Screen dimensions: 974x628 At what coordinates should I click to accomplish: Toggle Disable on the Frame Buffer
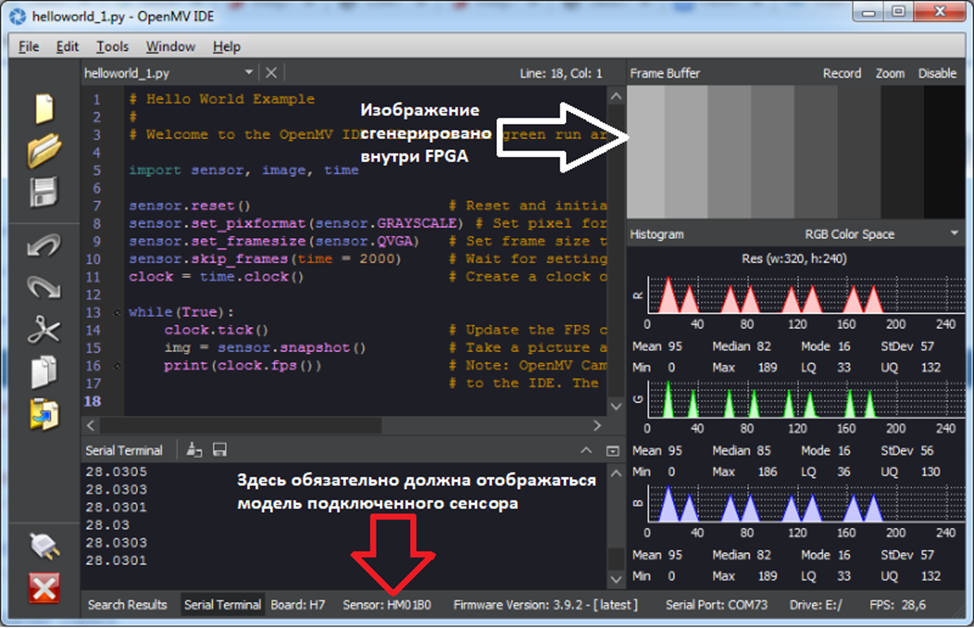pyautogui.click(x=937, y=73)
